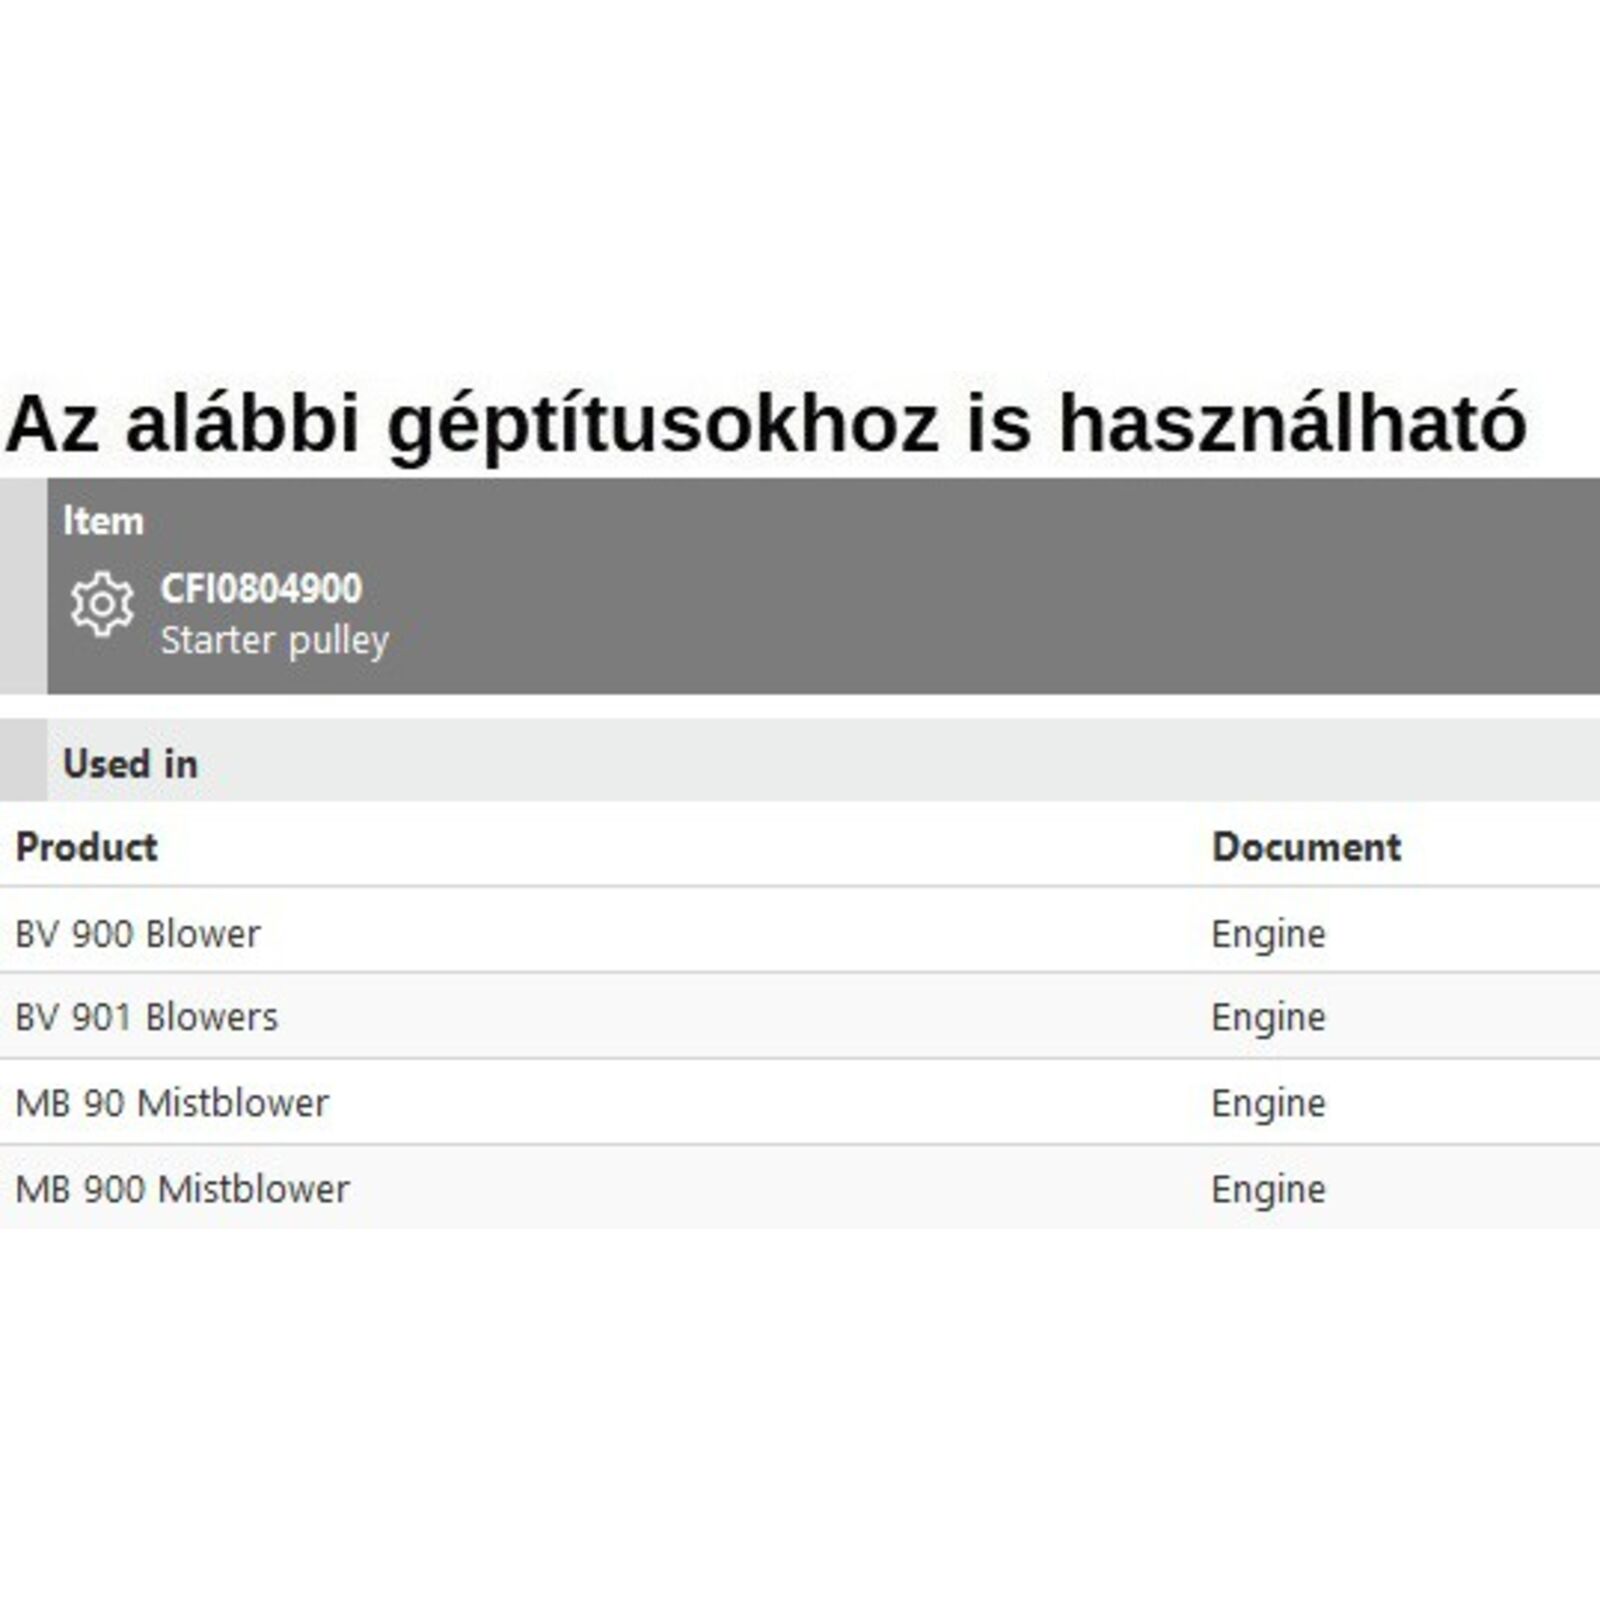Click the word 'használható' in the heading
Image resolution: width=1600 pixels, height=1600 pixels.
click(x=1292, y=424)
